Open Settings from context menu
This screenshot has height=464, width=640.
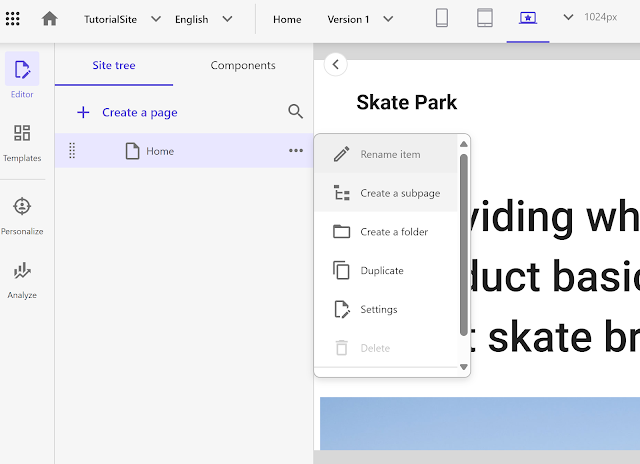(x=386, y=309)
